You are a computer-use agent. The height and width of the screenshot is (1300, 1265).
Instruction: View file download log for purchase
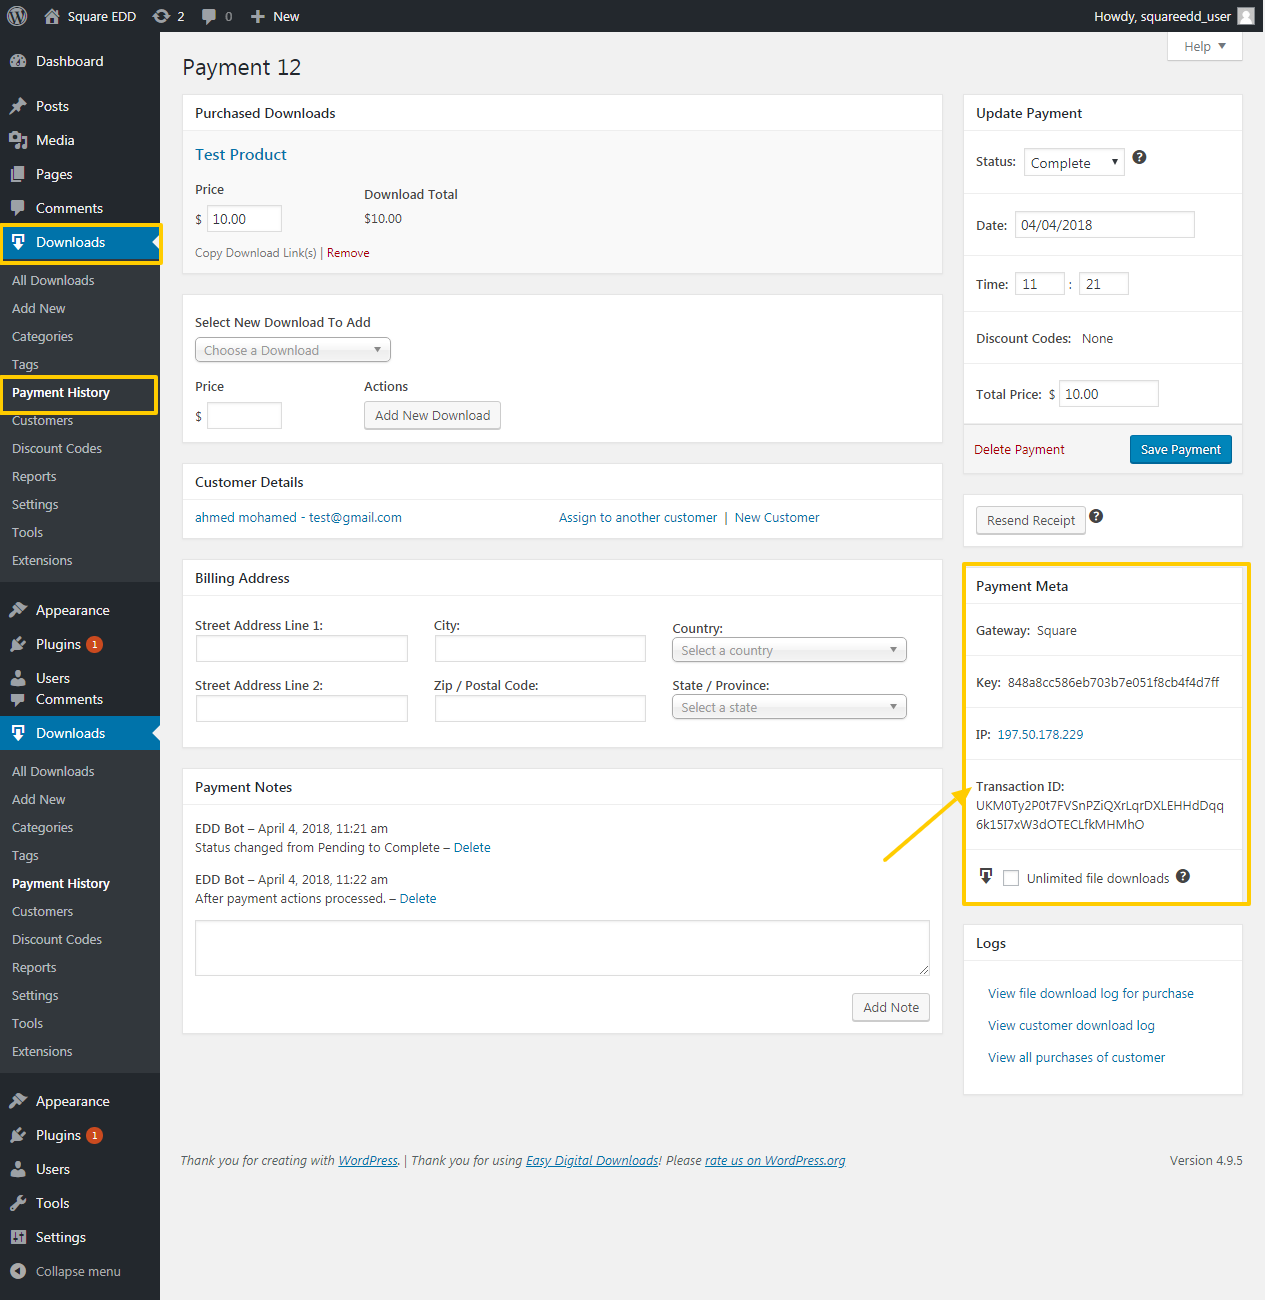click(x=1090, y=993)
